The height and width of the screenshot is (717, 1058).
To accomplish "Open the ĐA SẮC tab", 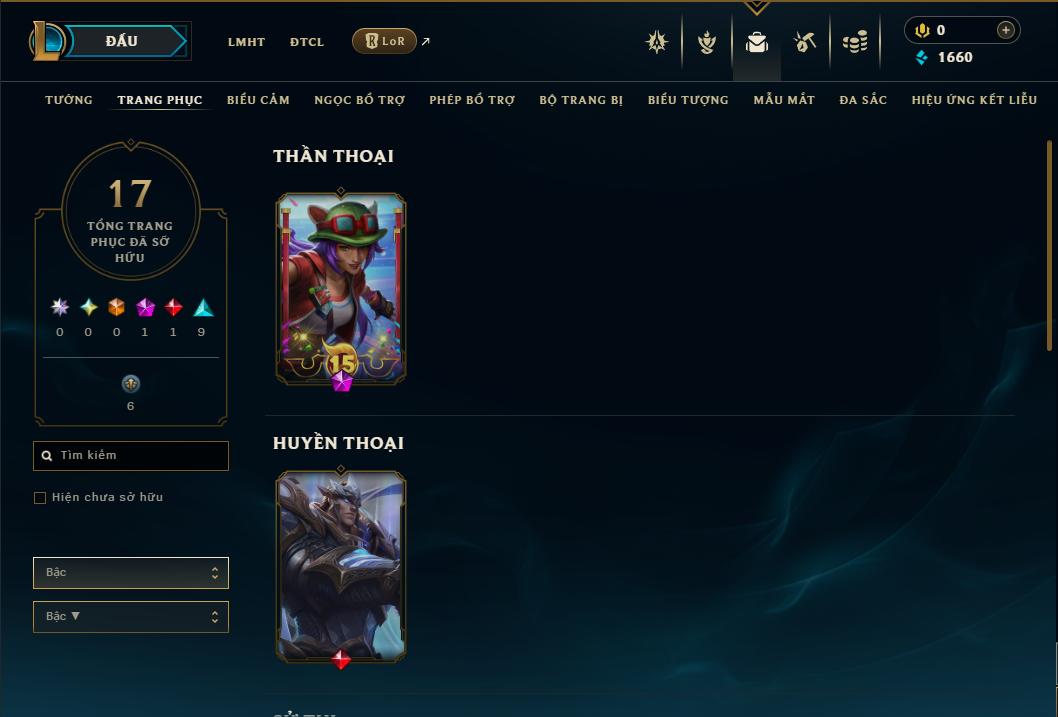I will pos(863,100).
